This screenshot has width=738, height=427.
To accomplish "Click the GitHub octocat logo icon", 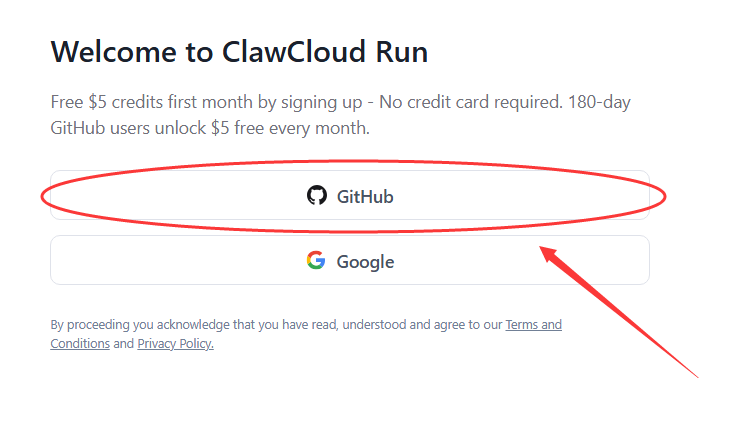I will coord(317,195).
